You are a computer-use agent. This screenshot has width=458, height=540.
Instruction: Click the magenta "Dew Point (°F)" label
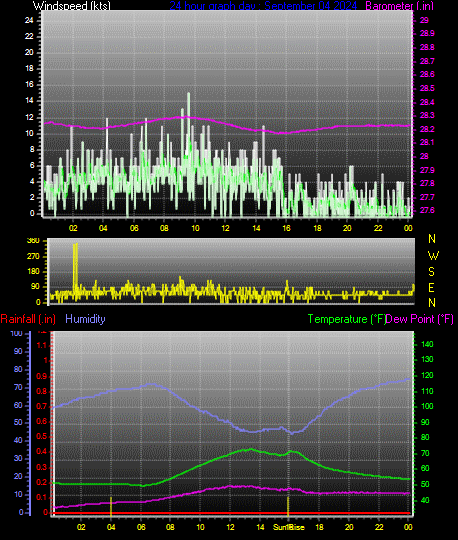click(419, 319)
